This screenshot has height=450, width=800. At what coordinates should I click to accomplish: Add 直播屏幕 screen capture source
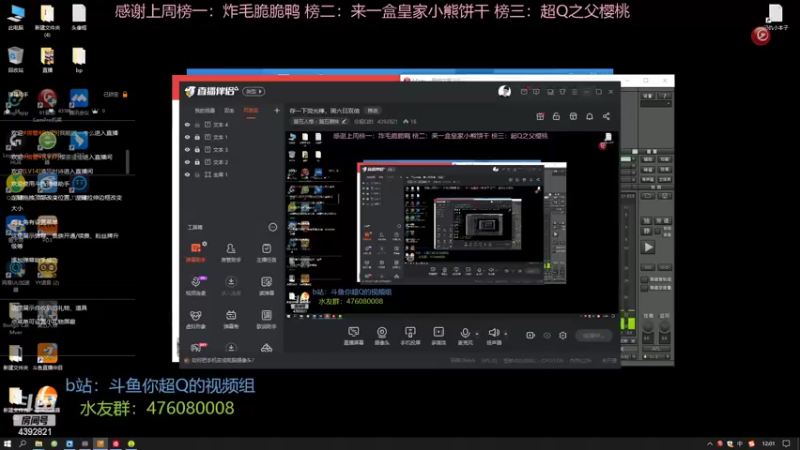(x=354, y=336)
